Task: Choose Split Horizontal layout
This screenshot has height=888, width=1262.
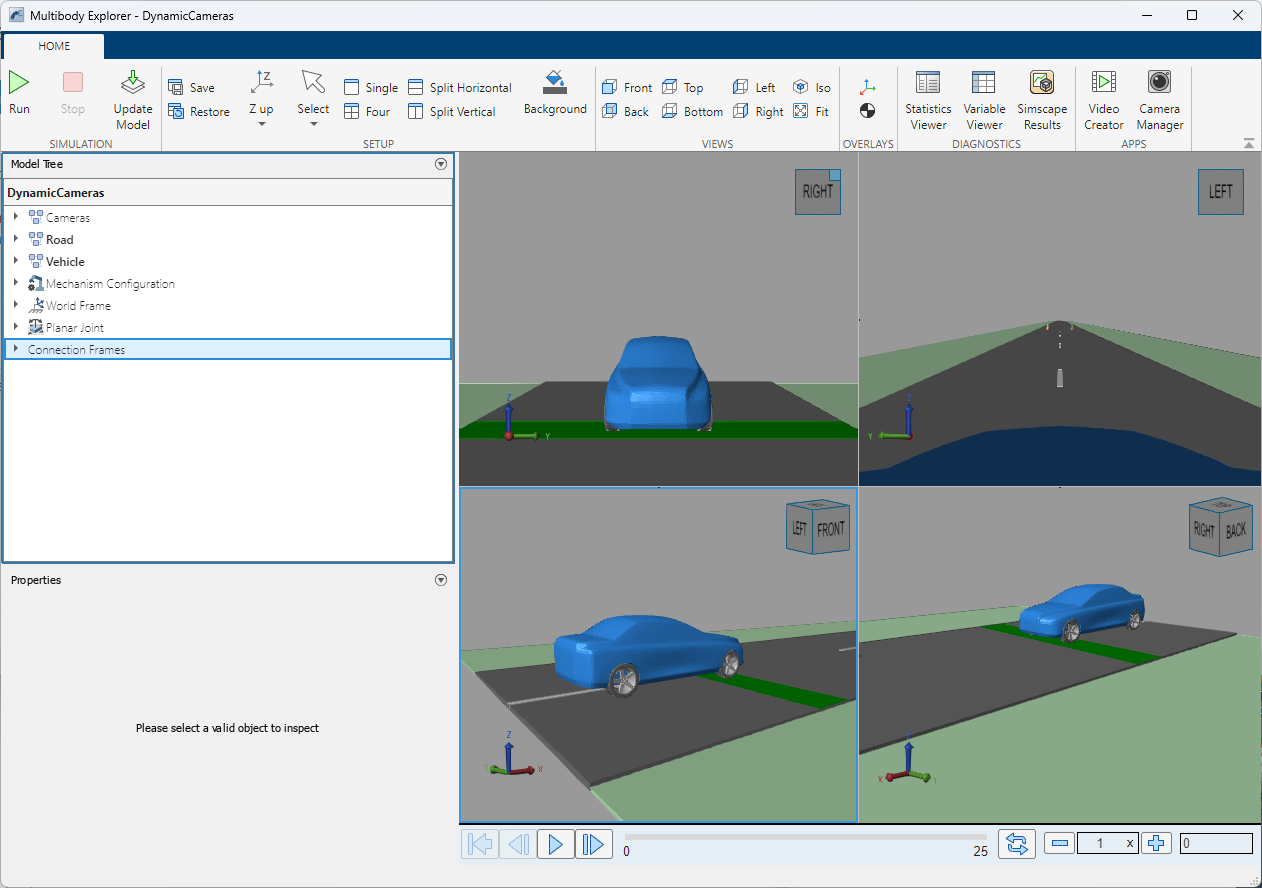Action: point(460,88)
